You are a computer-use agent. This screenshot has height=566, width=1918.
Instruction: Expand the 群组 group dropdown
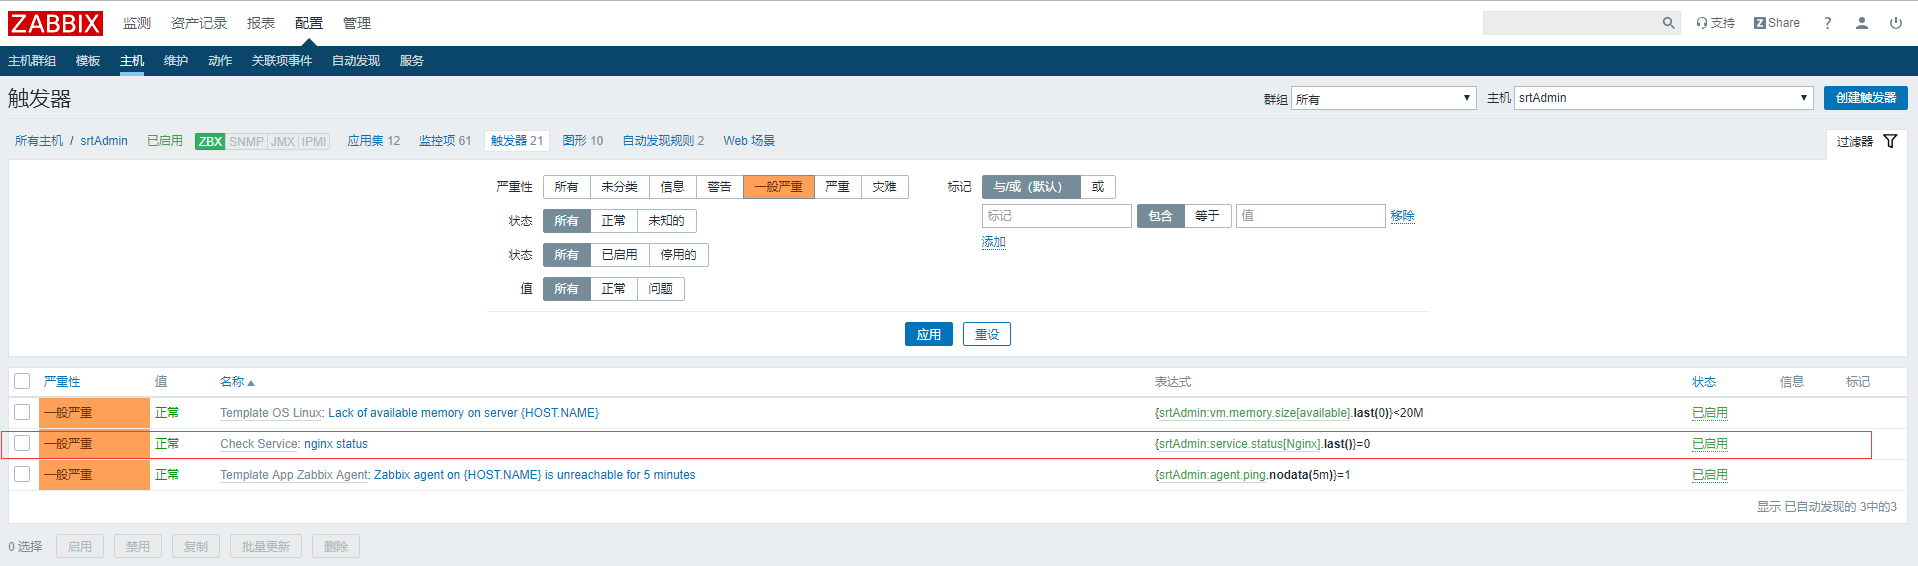1383,98
